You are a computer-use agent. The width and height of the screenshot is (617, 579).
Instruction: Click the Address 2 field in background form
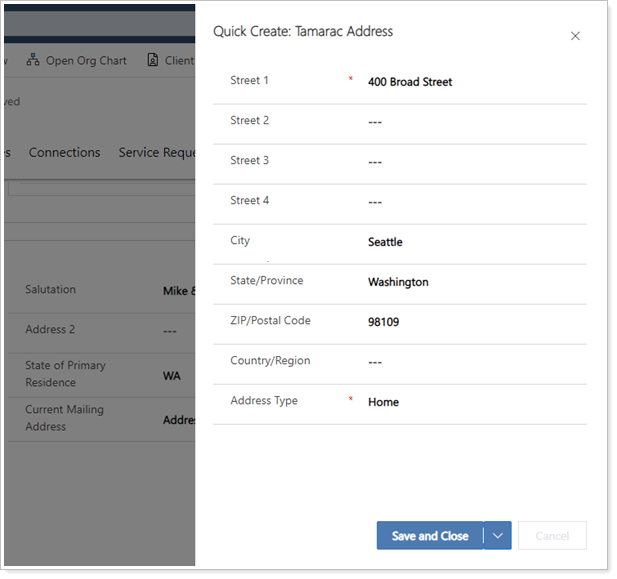coord(174,331)
